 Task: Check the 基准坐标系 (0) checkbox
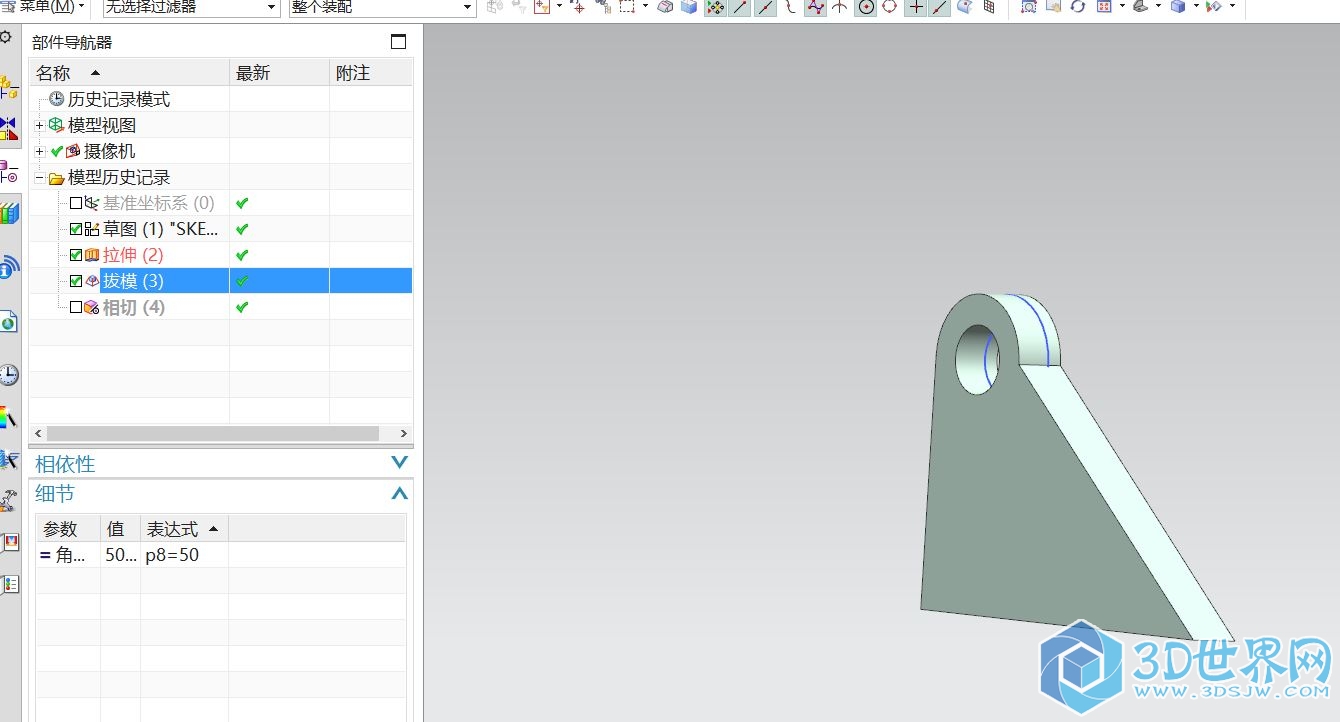pos(76,203)
